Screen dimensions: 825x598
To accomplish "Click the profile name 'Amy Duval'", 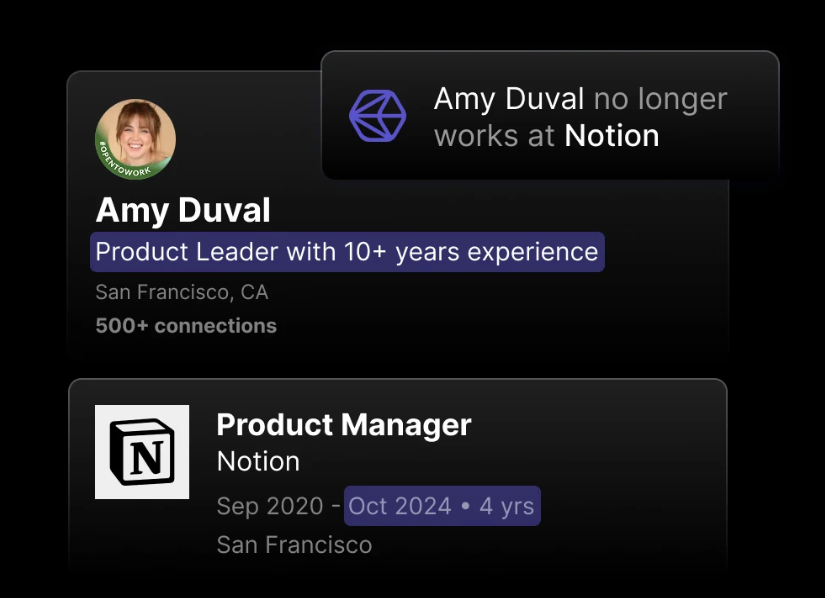I will pyautogui.click(x=183, y=210).
